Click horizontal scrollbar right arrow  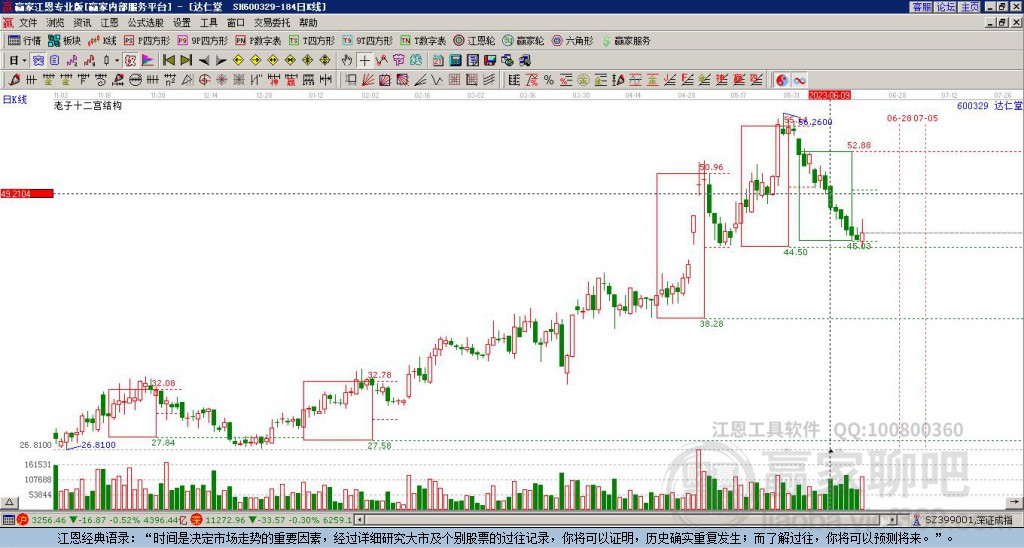(893, 520)
